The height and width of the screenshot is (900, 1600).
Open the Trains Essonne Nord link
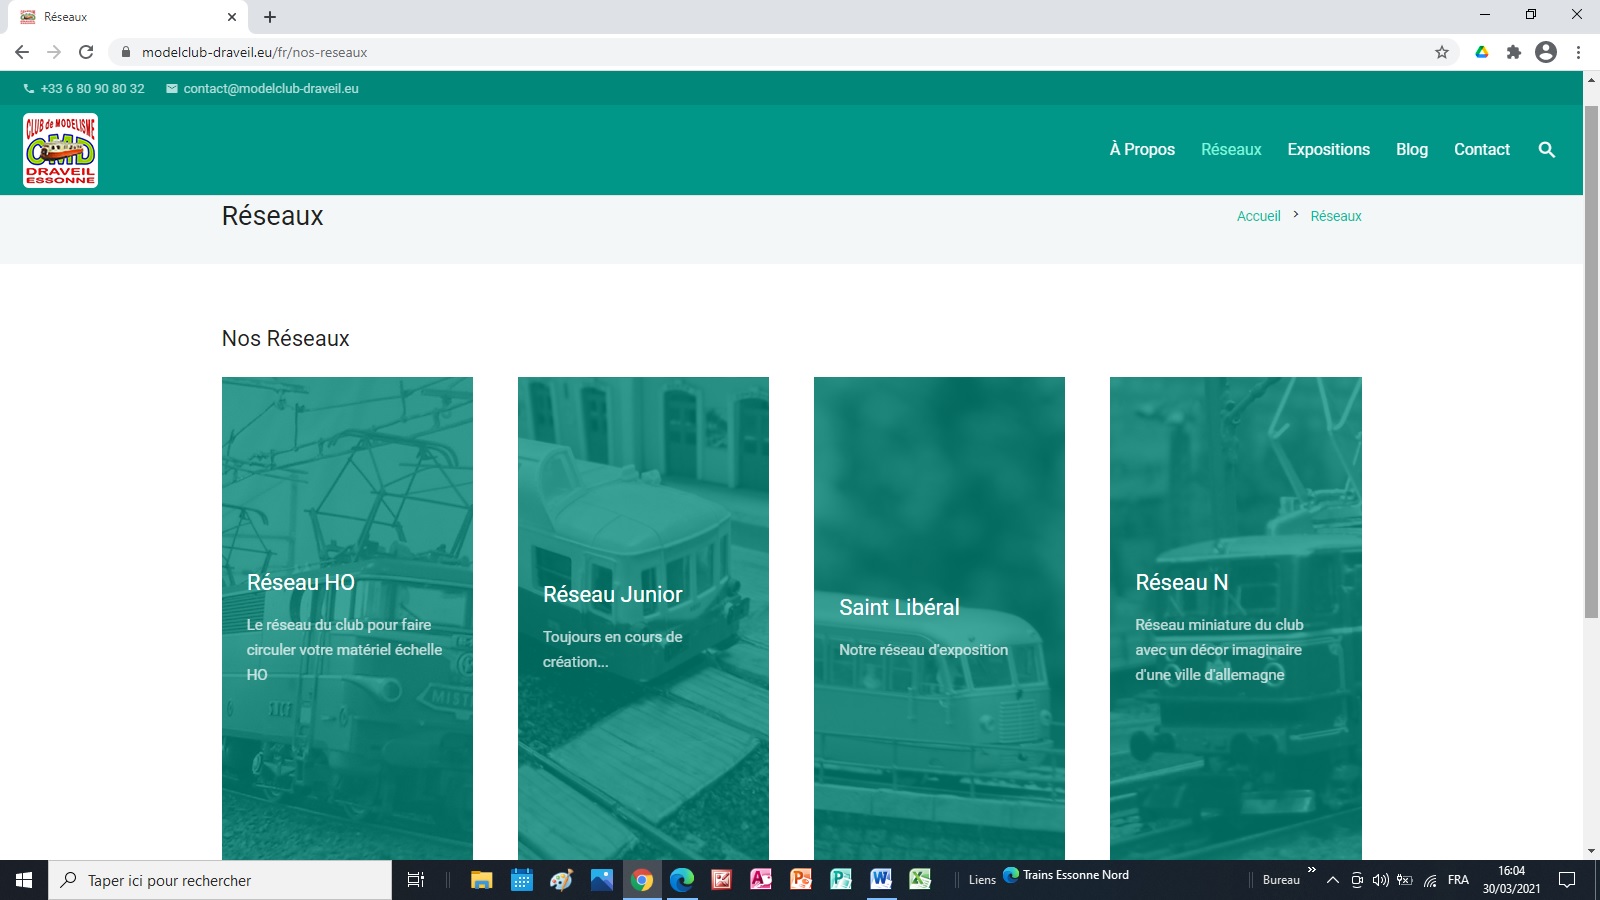[x=1066, y=875]
